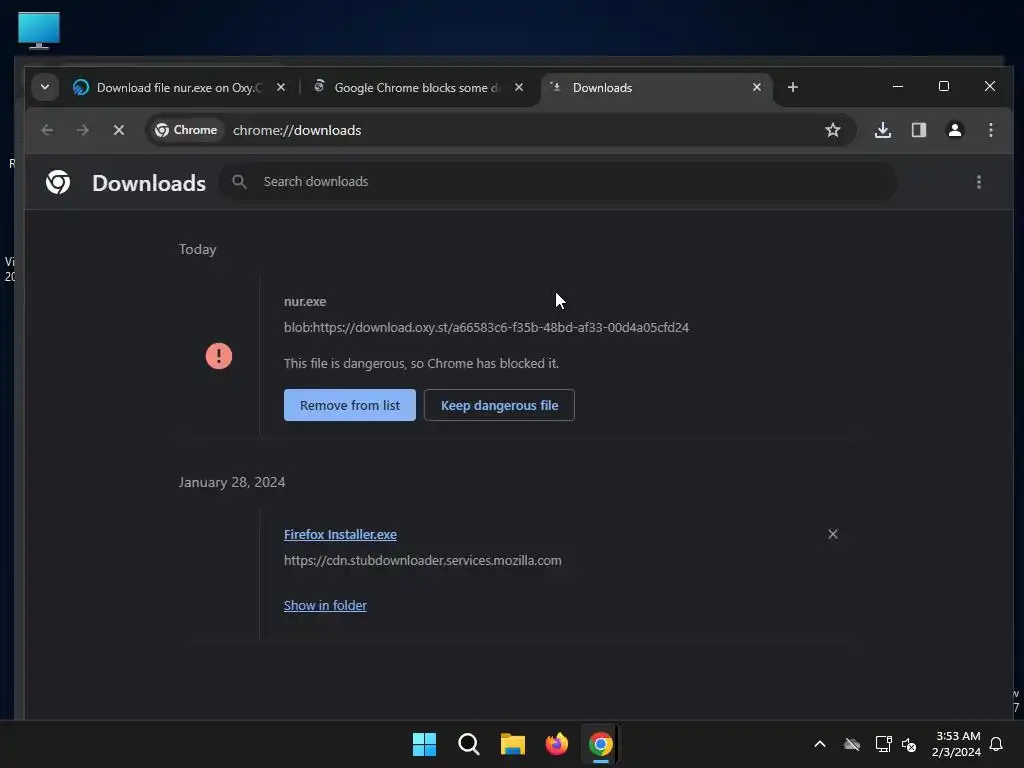The image size is (1024, 768).
Task: Focus the Search downloads field
Action: coord(558,182)
